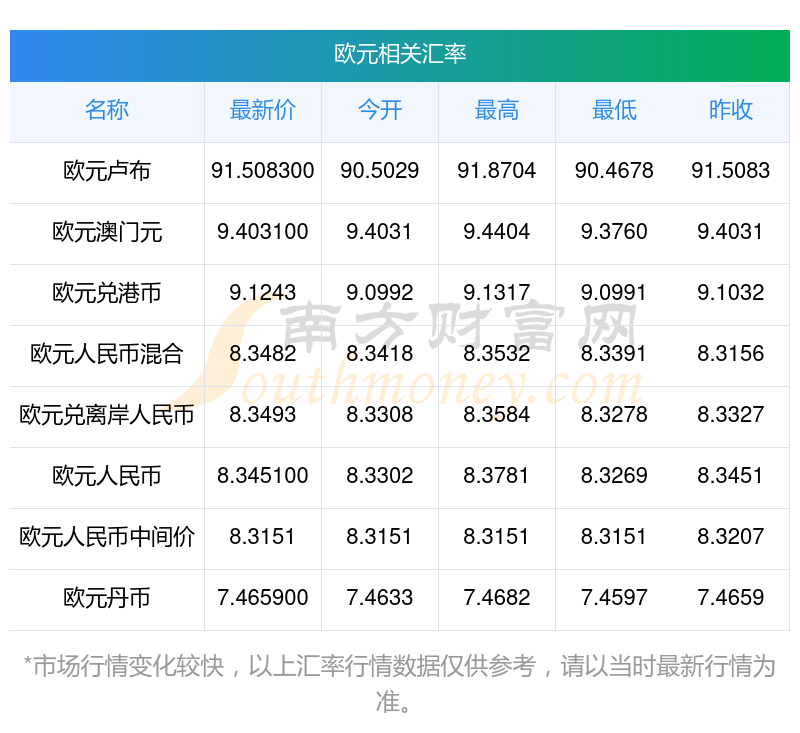This screenshot has width=800, height=733.
Task: Click the previous close 8.3207
Action: (x=731, y=536)
